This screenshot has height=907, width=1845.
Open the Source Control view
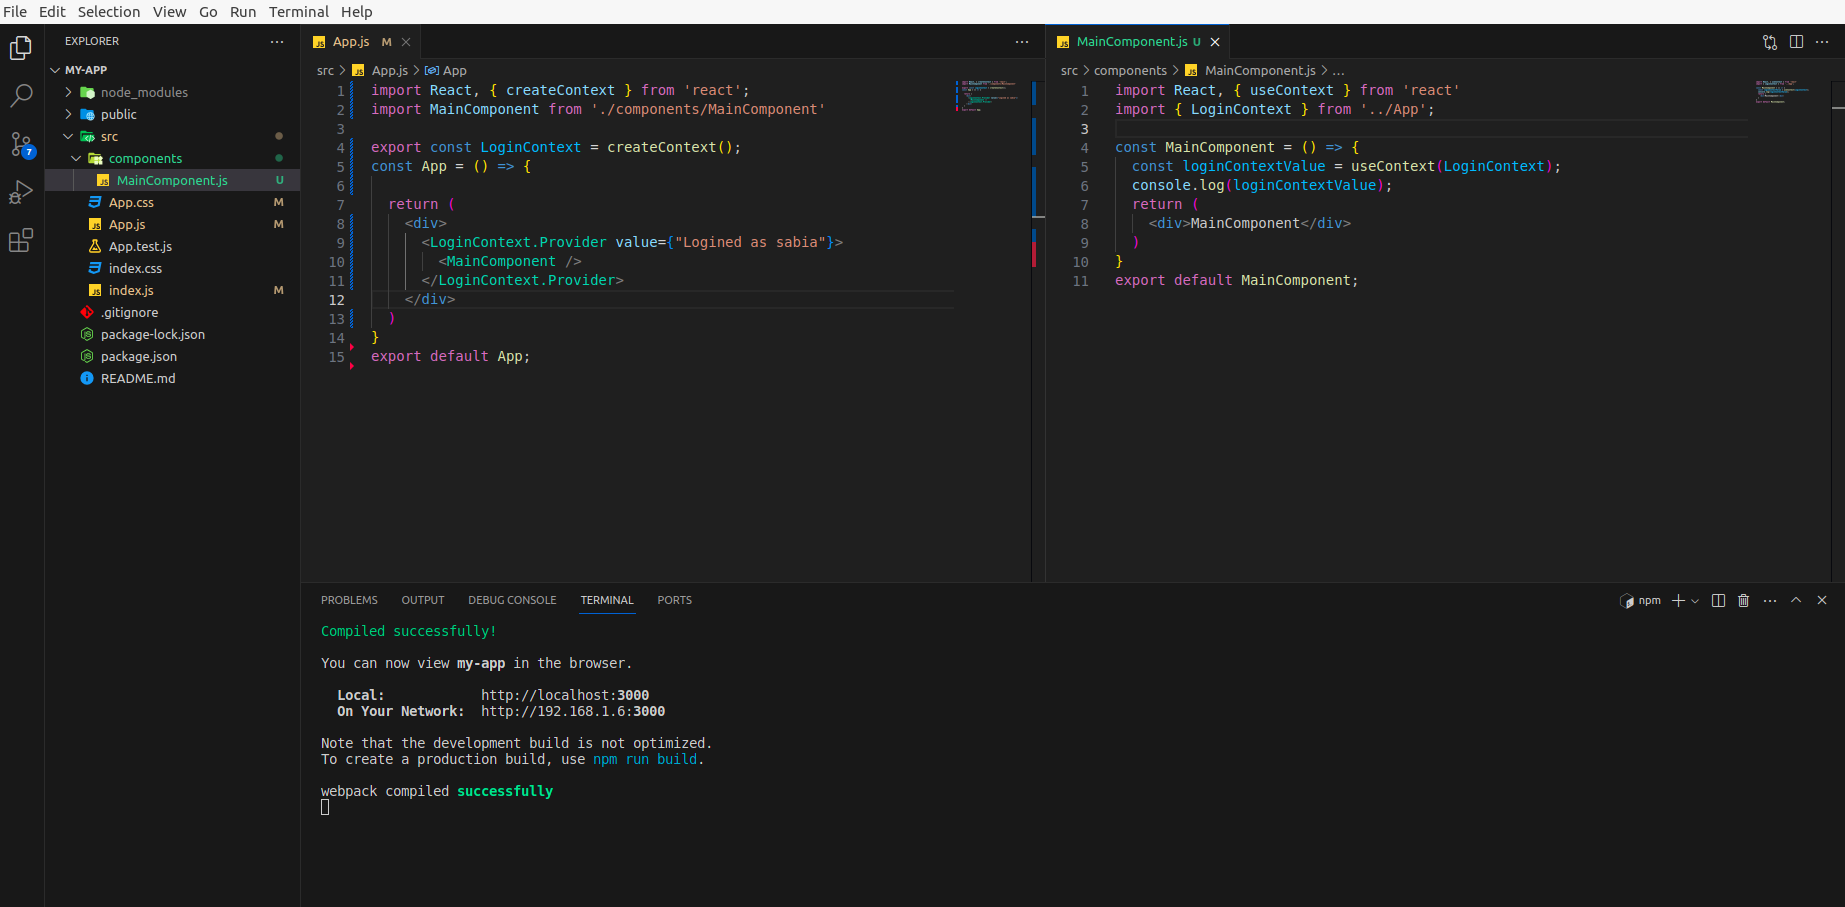point(21,144)
